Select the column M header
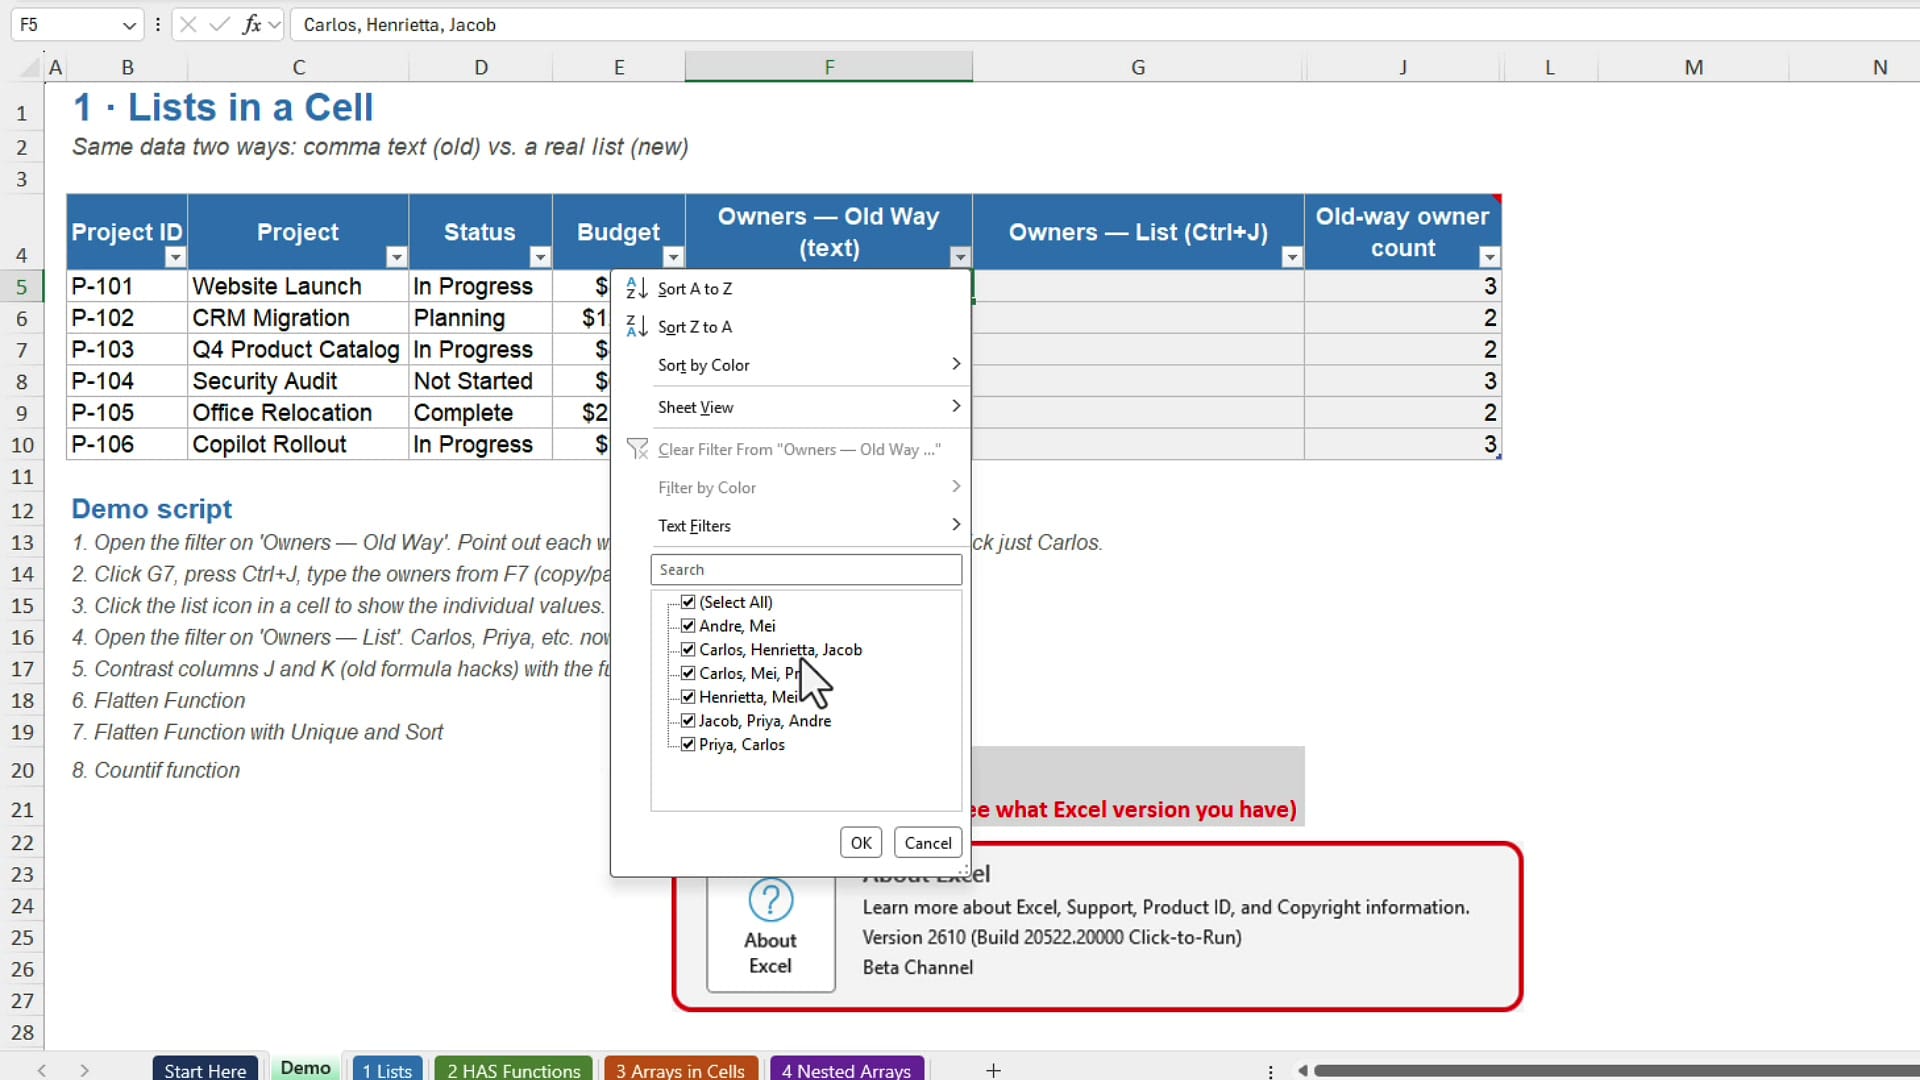Image resolution: width=1920 pixels, height=1080 pixels. pyautogui.click(x=1693, y=67)
